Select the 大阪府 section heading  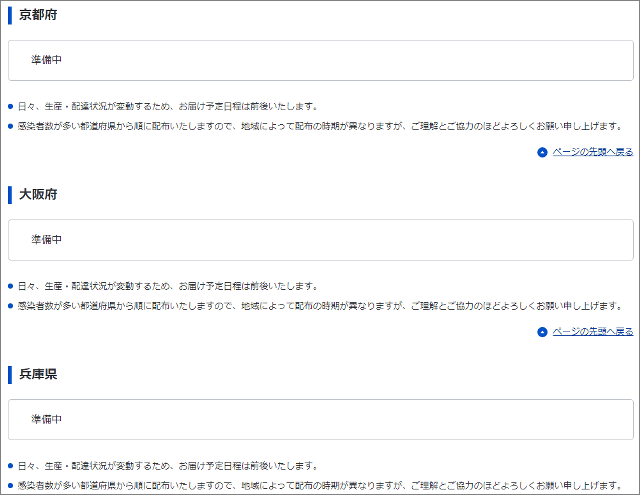pos(38,194)
